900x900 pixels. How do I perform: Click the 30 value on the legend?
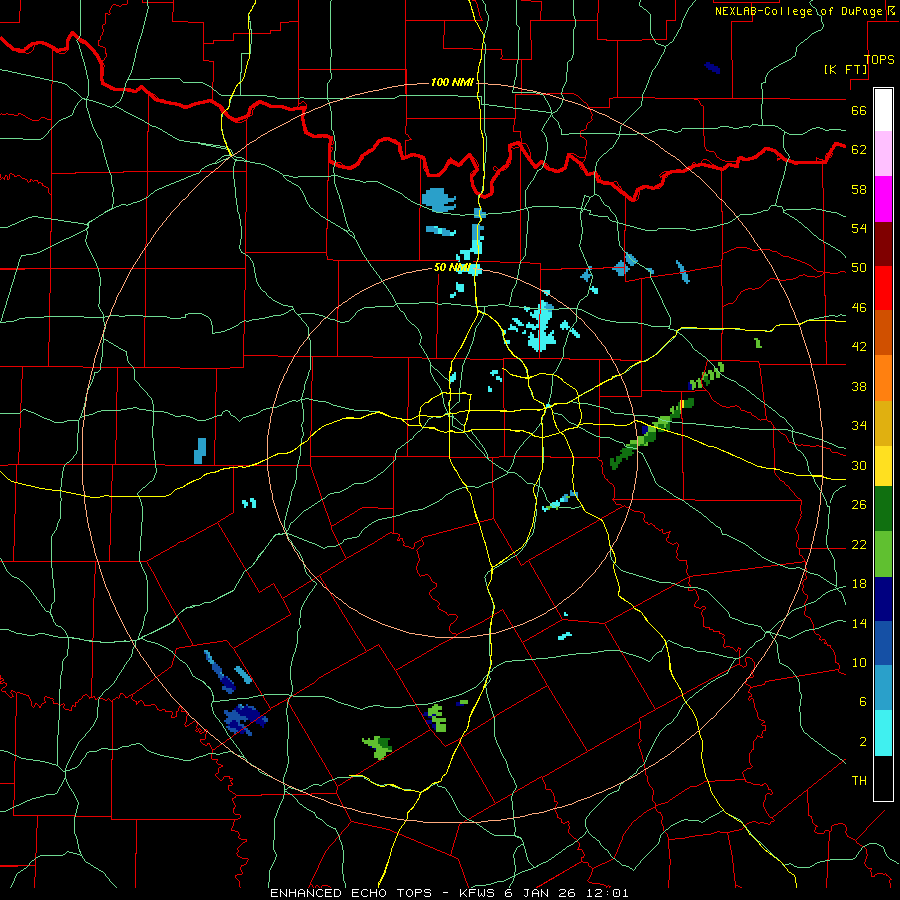click(x=859, y=465)
